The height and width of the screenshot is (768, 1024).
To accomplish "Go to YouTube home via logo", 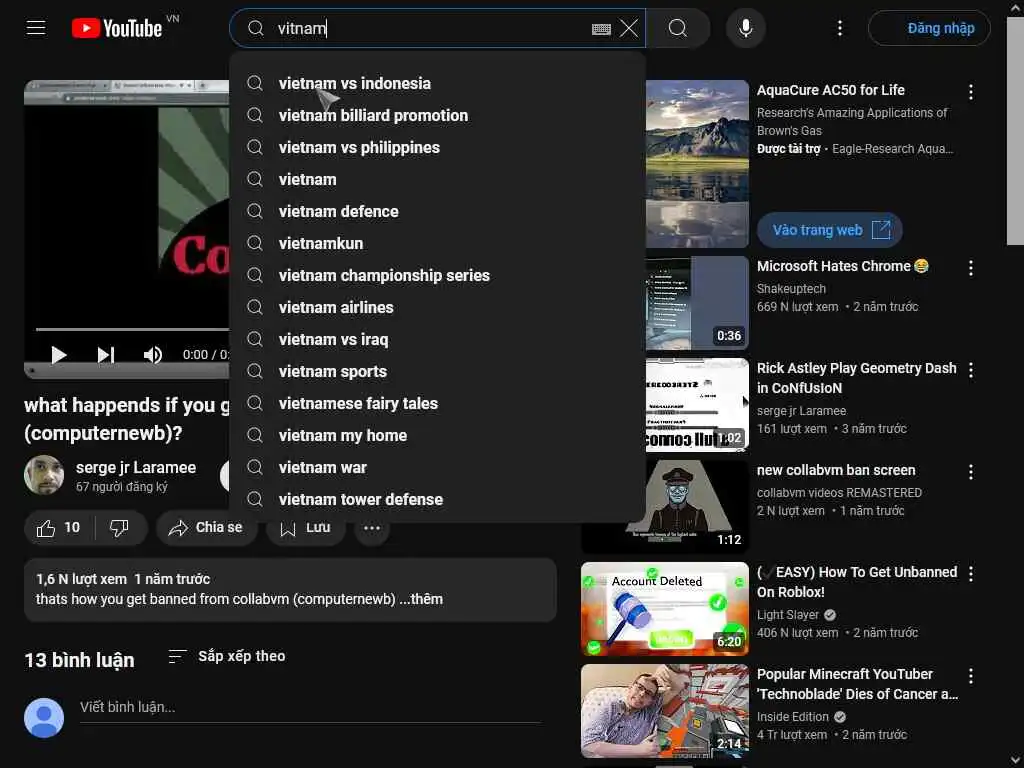I will 118,28.
